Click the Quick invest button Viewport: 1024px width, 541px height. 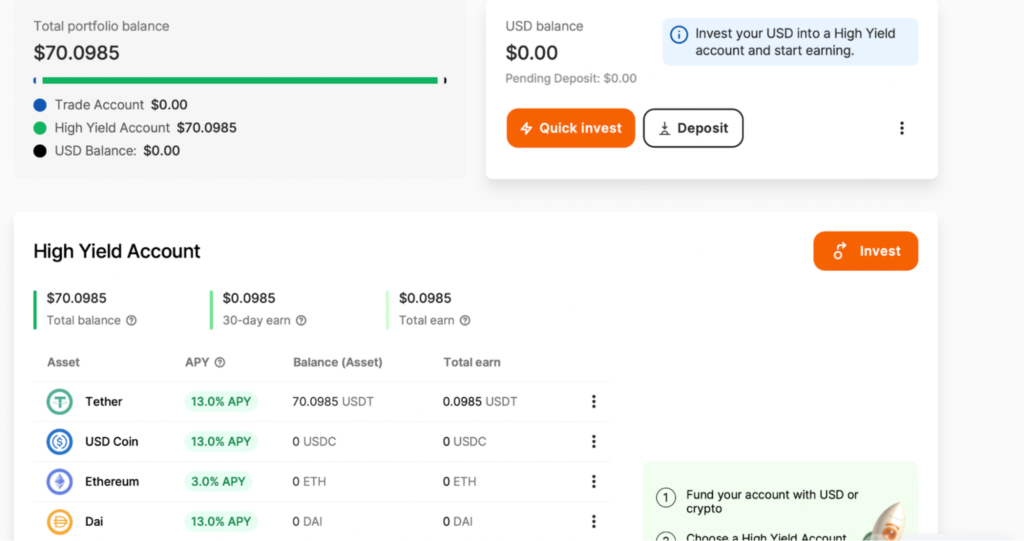pyautogui.click(x=571, y=128)
